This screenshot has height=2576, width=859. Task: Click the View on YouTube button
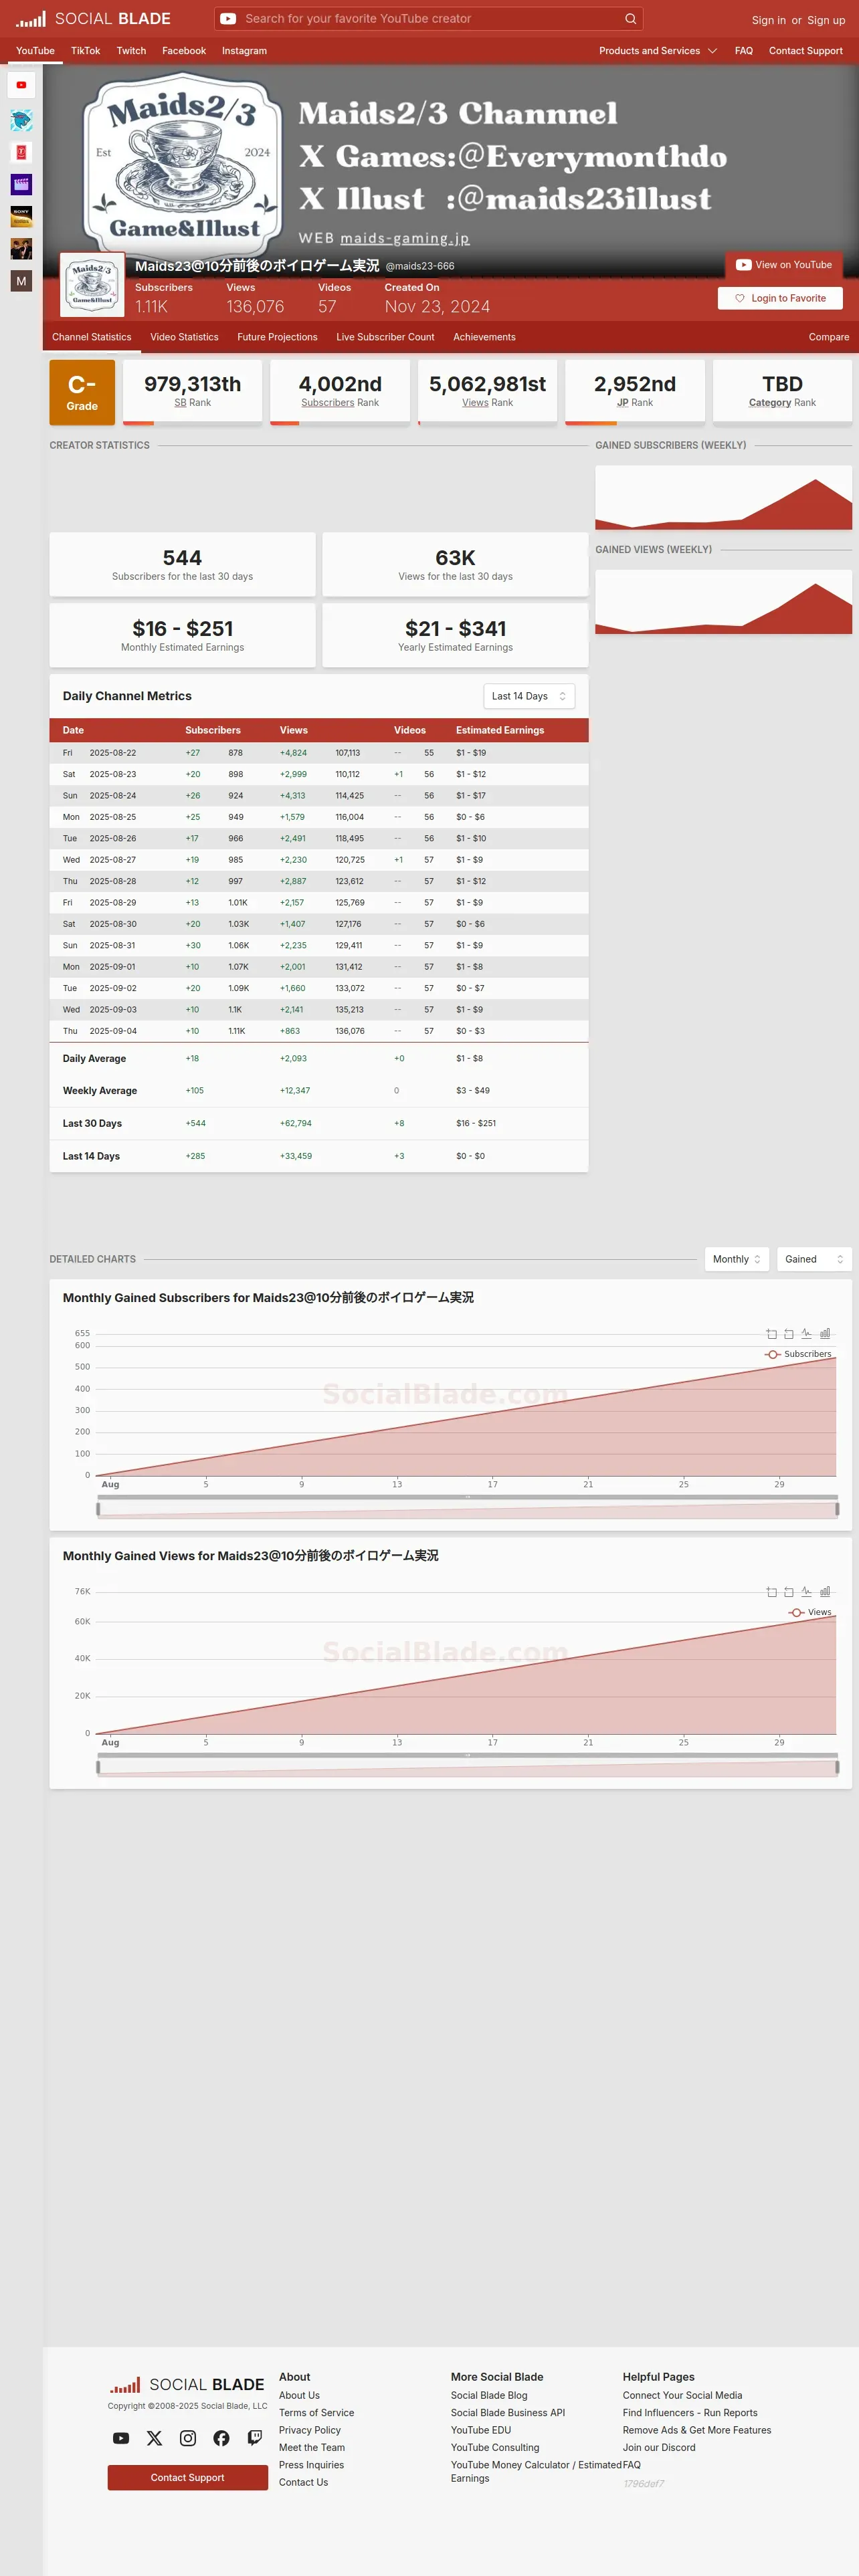[x=784, y=265]
